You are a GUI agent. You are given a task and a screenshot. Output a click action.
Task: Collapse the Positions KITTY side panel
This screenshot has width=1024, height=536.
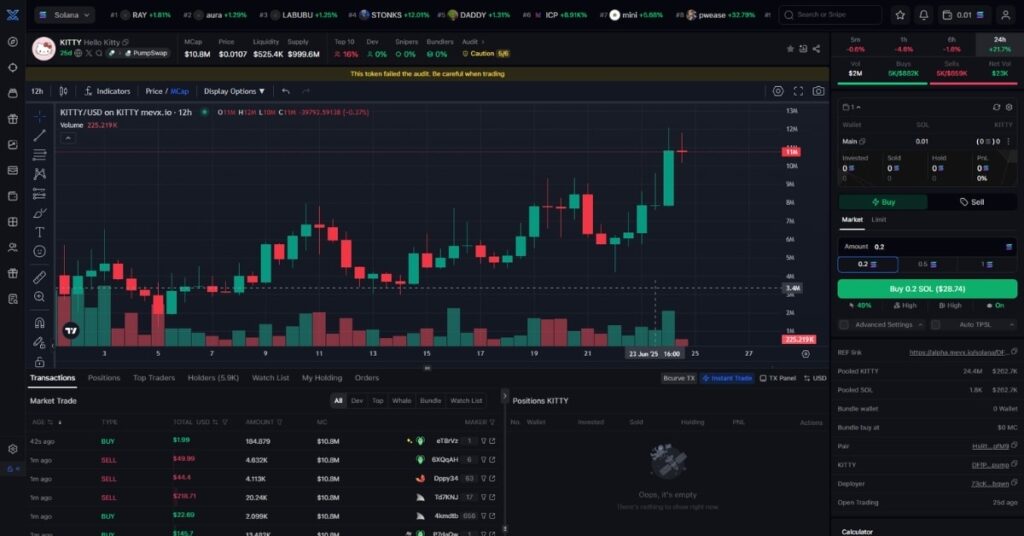coord(504,396)
